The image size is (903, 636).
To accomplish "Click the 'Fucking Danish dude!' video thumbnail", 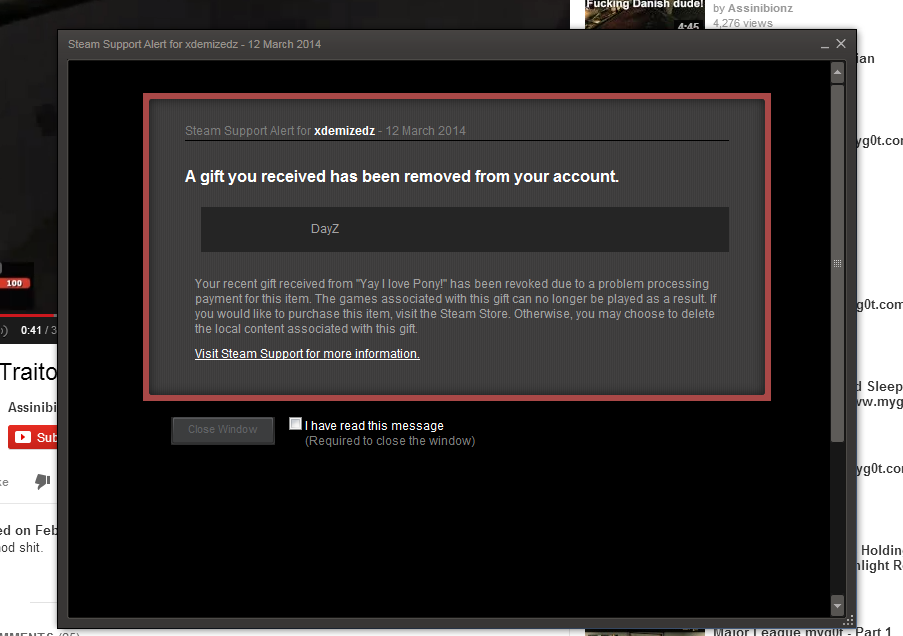I will point(644,14).
